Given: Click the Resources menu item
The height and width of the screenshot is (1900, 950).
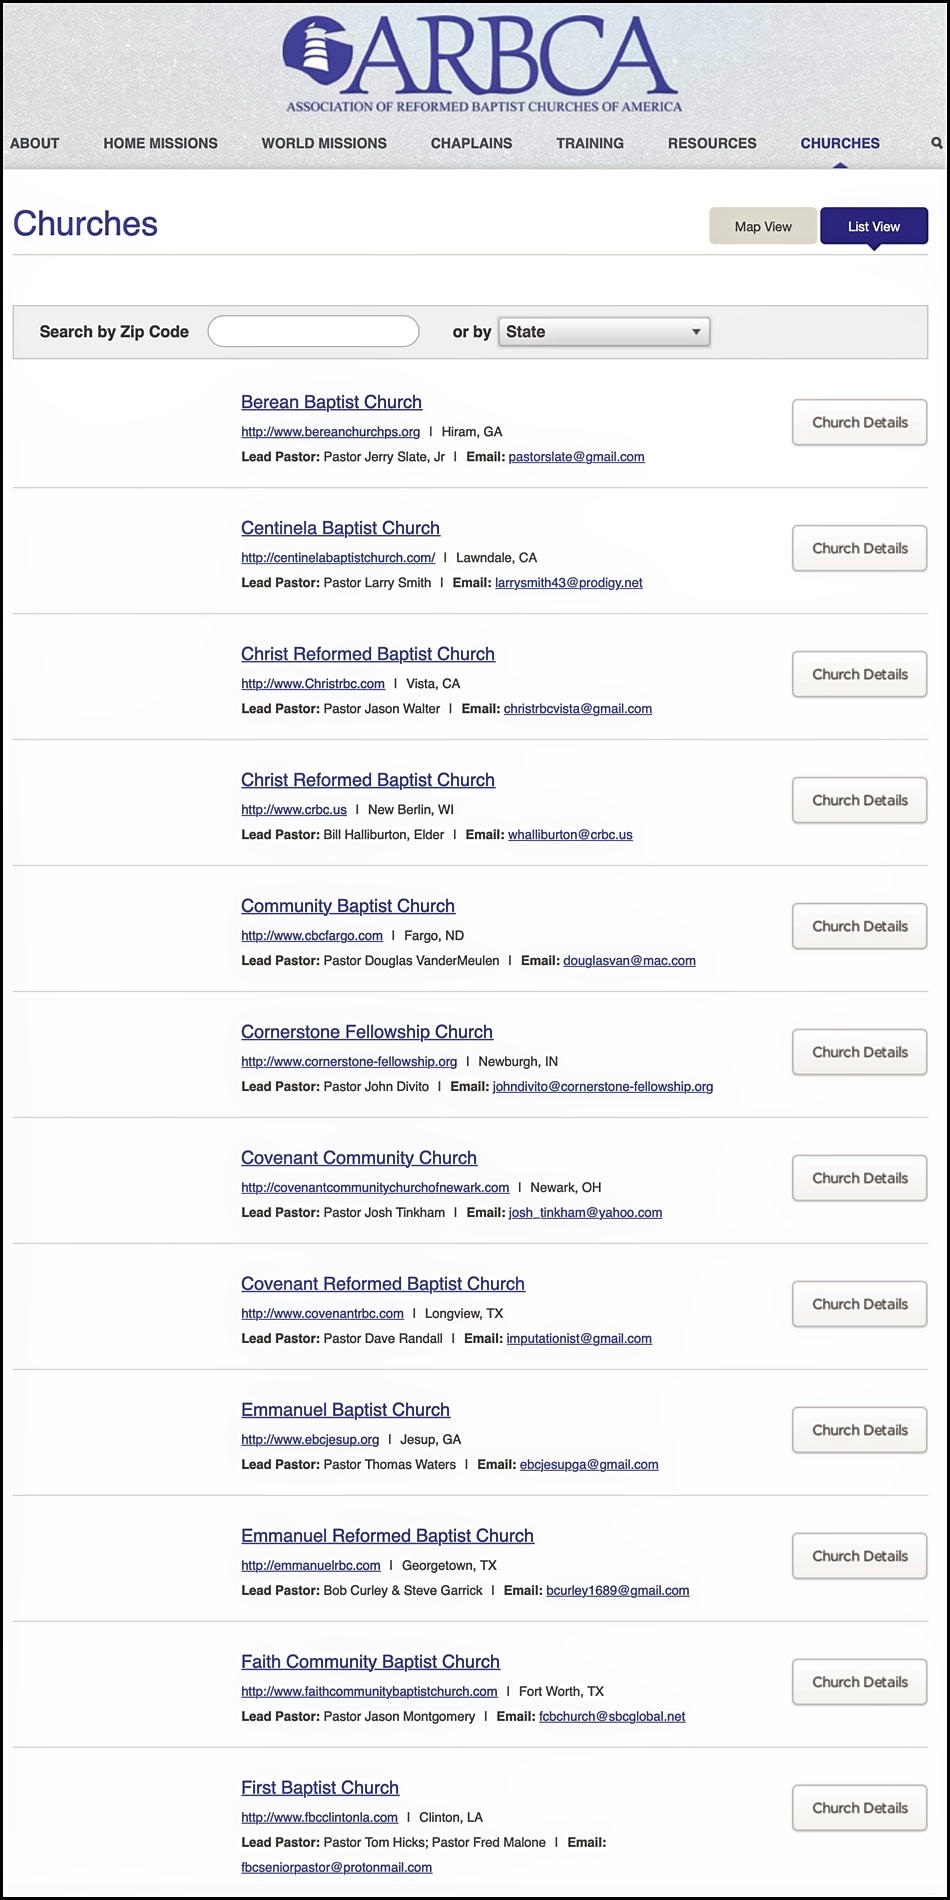Looking at the screenshot, I should [x=712, y=143].
